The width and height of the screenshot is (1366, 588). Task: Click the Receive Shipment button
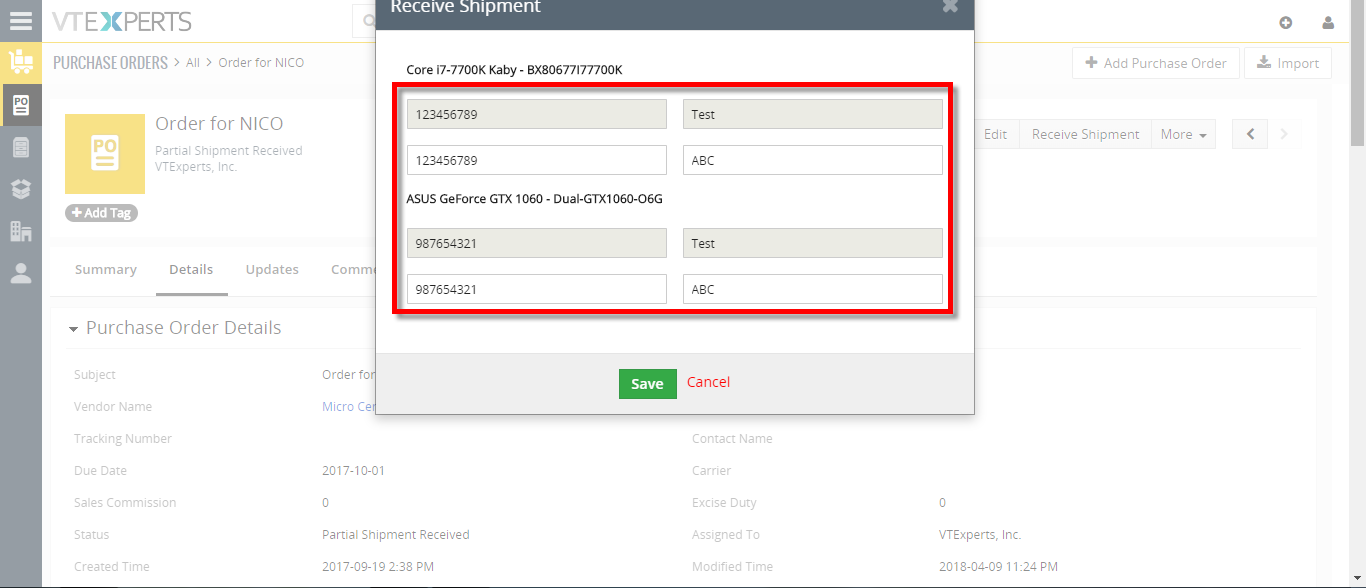point(1085,134)
